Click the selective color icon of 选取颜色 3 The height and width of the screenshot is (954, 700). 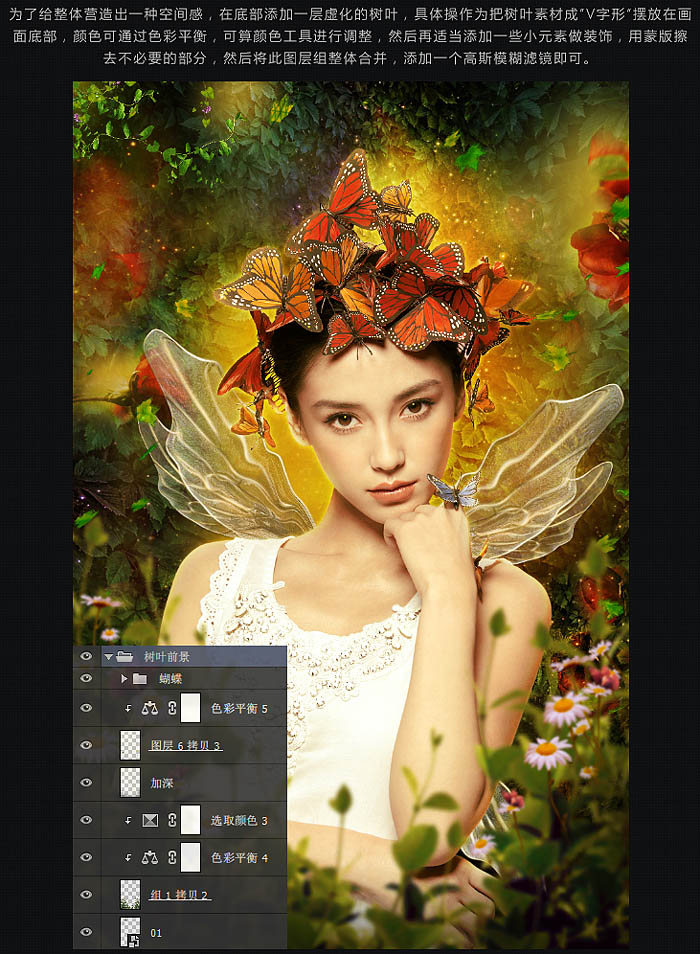[x=150, y=820]
